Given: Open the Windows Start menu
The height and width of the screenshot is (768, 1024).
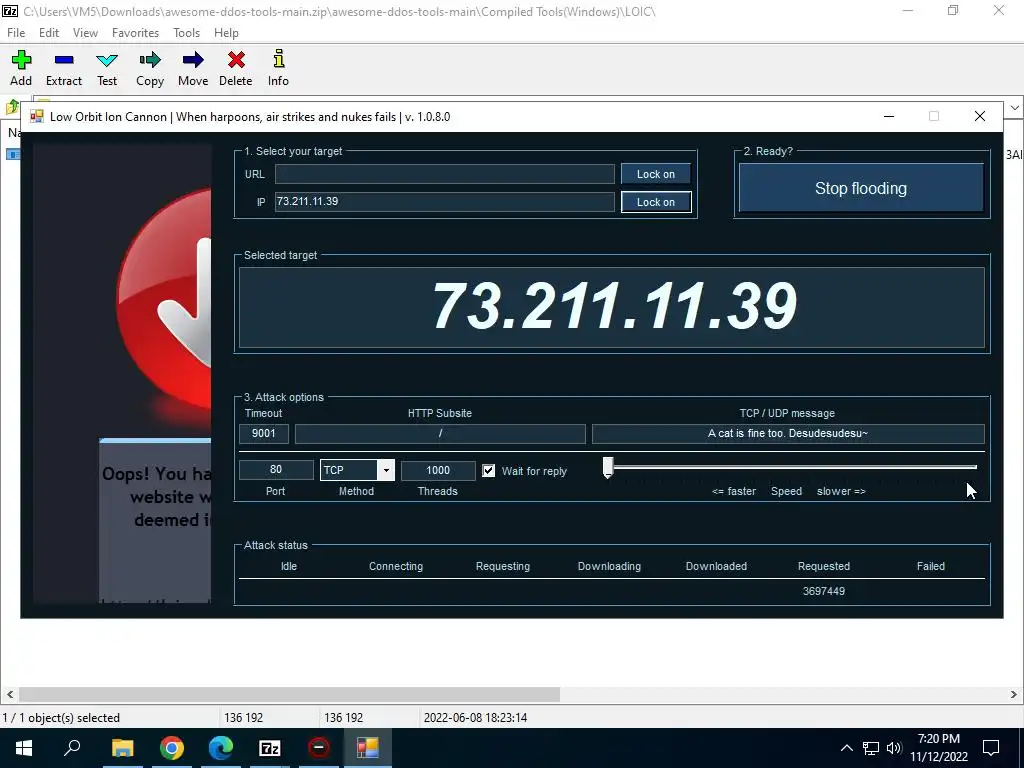Looking at the screenshot, I should 24,748.
